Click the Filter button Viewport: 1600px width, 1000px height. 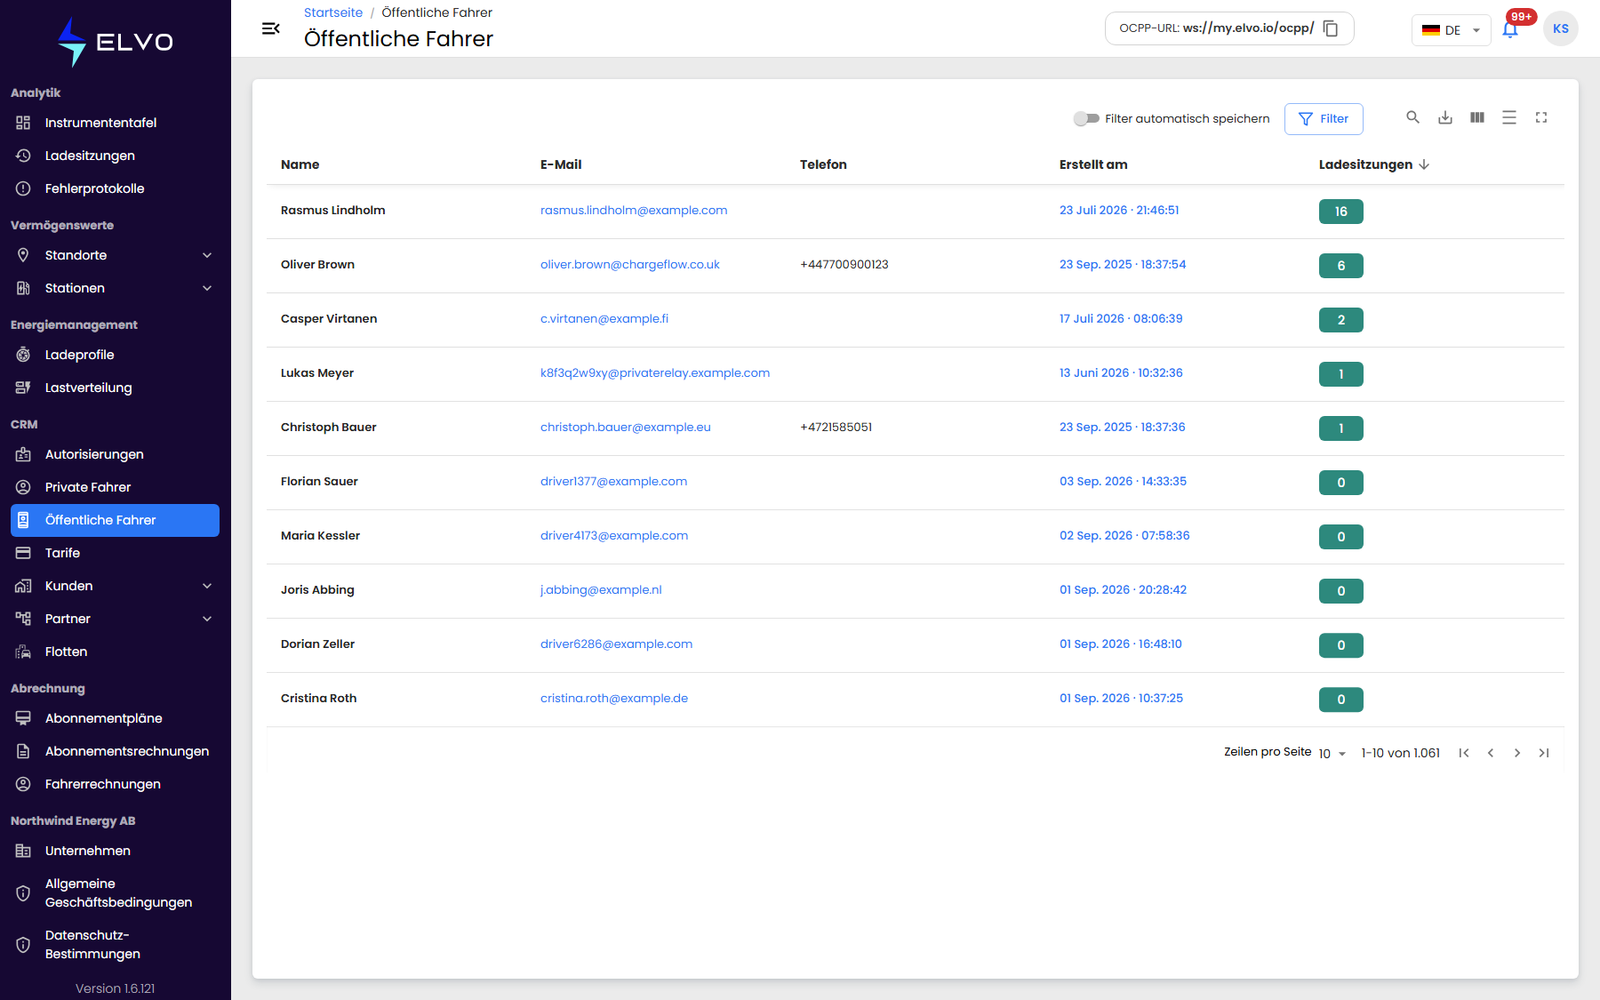tap(1323, 118)
